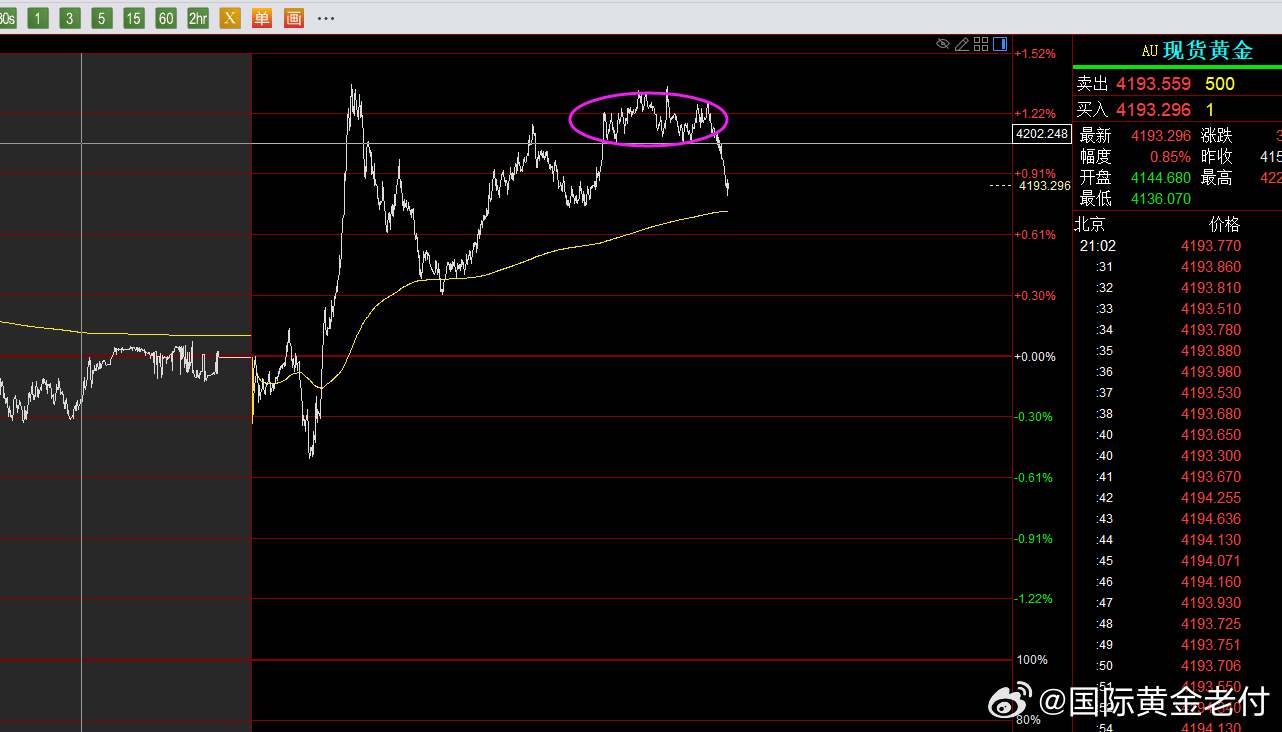1282x732 pixels.
Task: Click the +1.52% axis label
Action: (x=1035, y=54)
